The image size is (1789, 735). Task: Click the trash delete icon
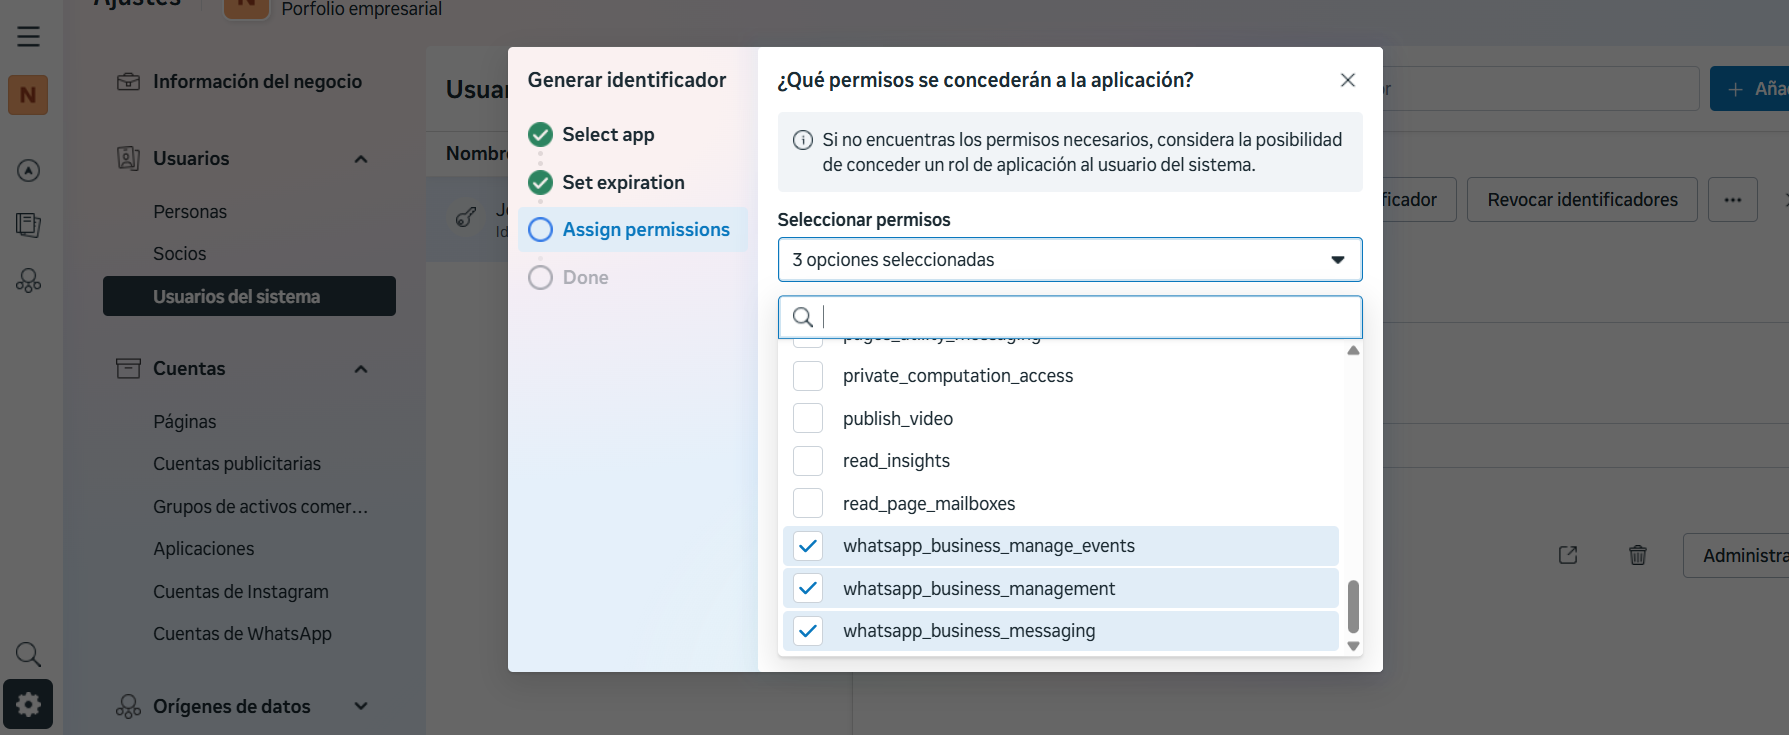click(1637, 555)
